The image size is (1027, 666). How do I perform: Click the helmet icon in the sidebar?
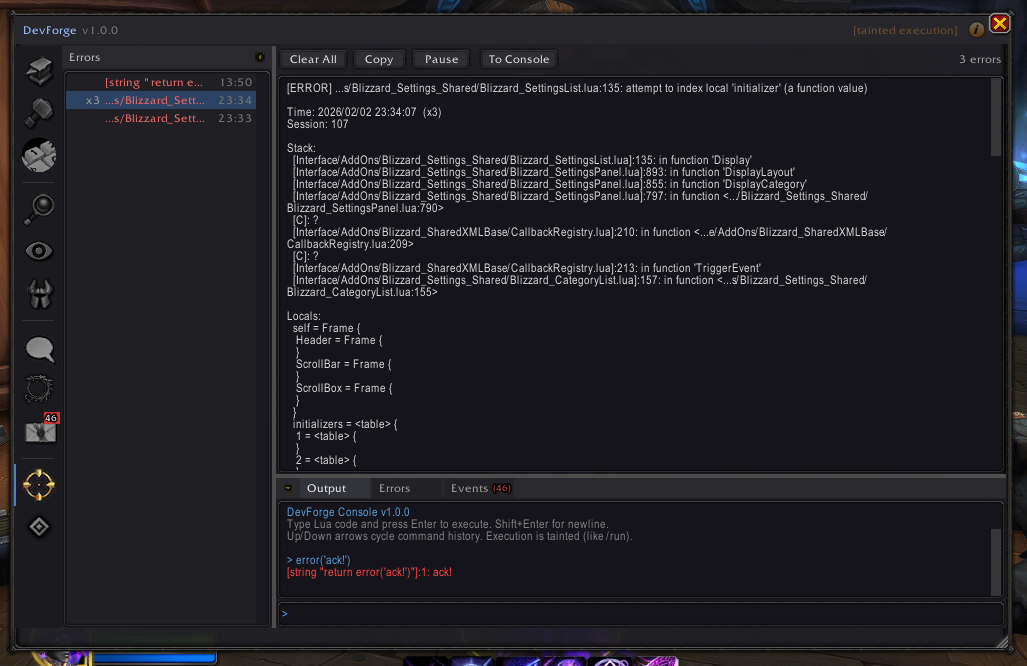coord(39,294)
